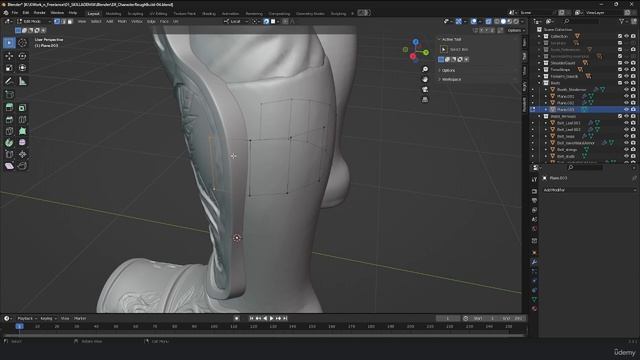640x360 pixels.
Task: Select the Add Cube tool
Action: pos(9,94)
